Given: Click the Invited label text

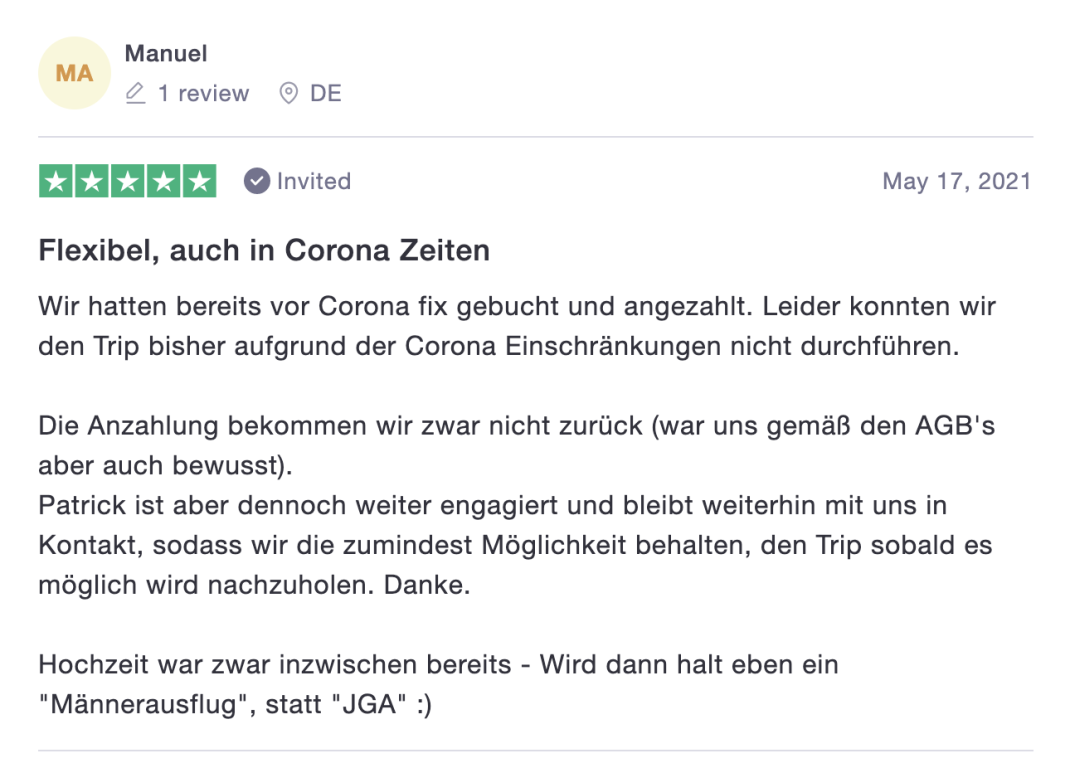Looking at the screenshot, I should click(314, 181).
